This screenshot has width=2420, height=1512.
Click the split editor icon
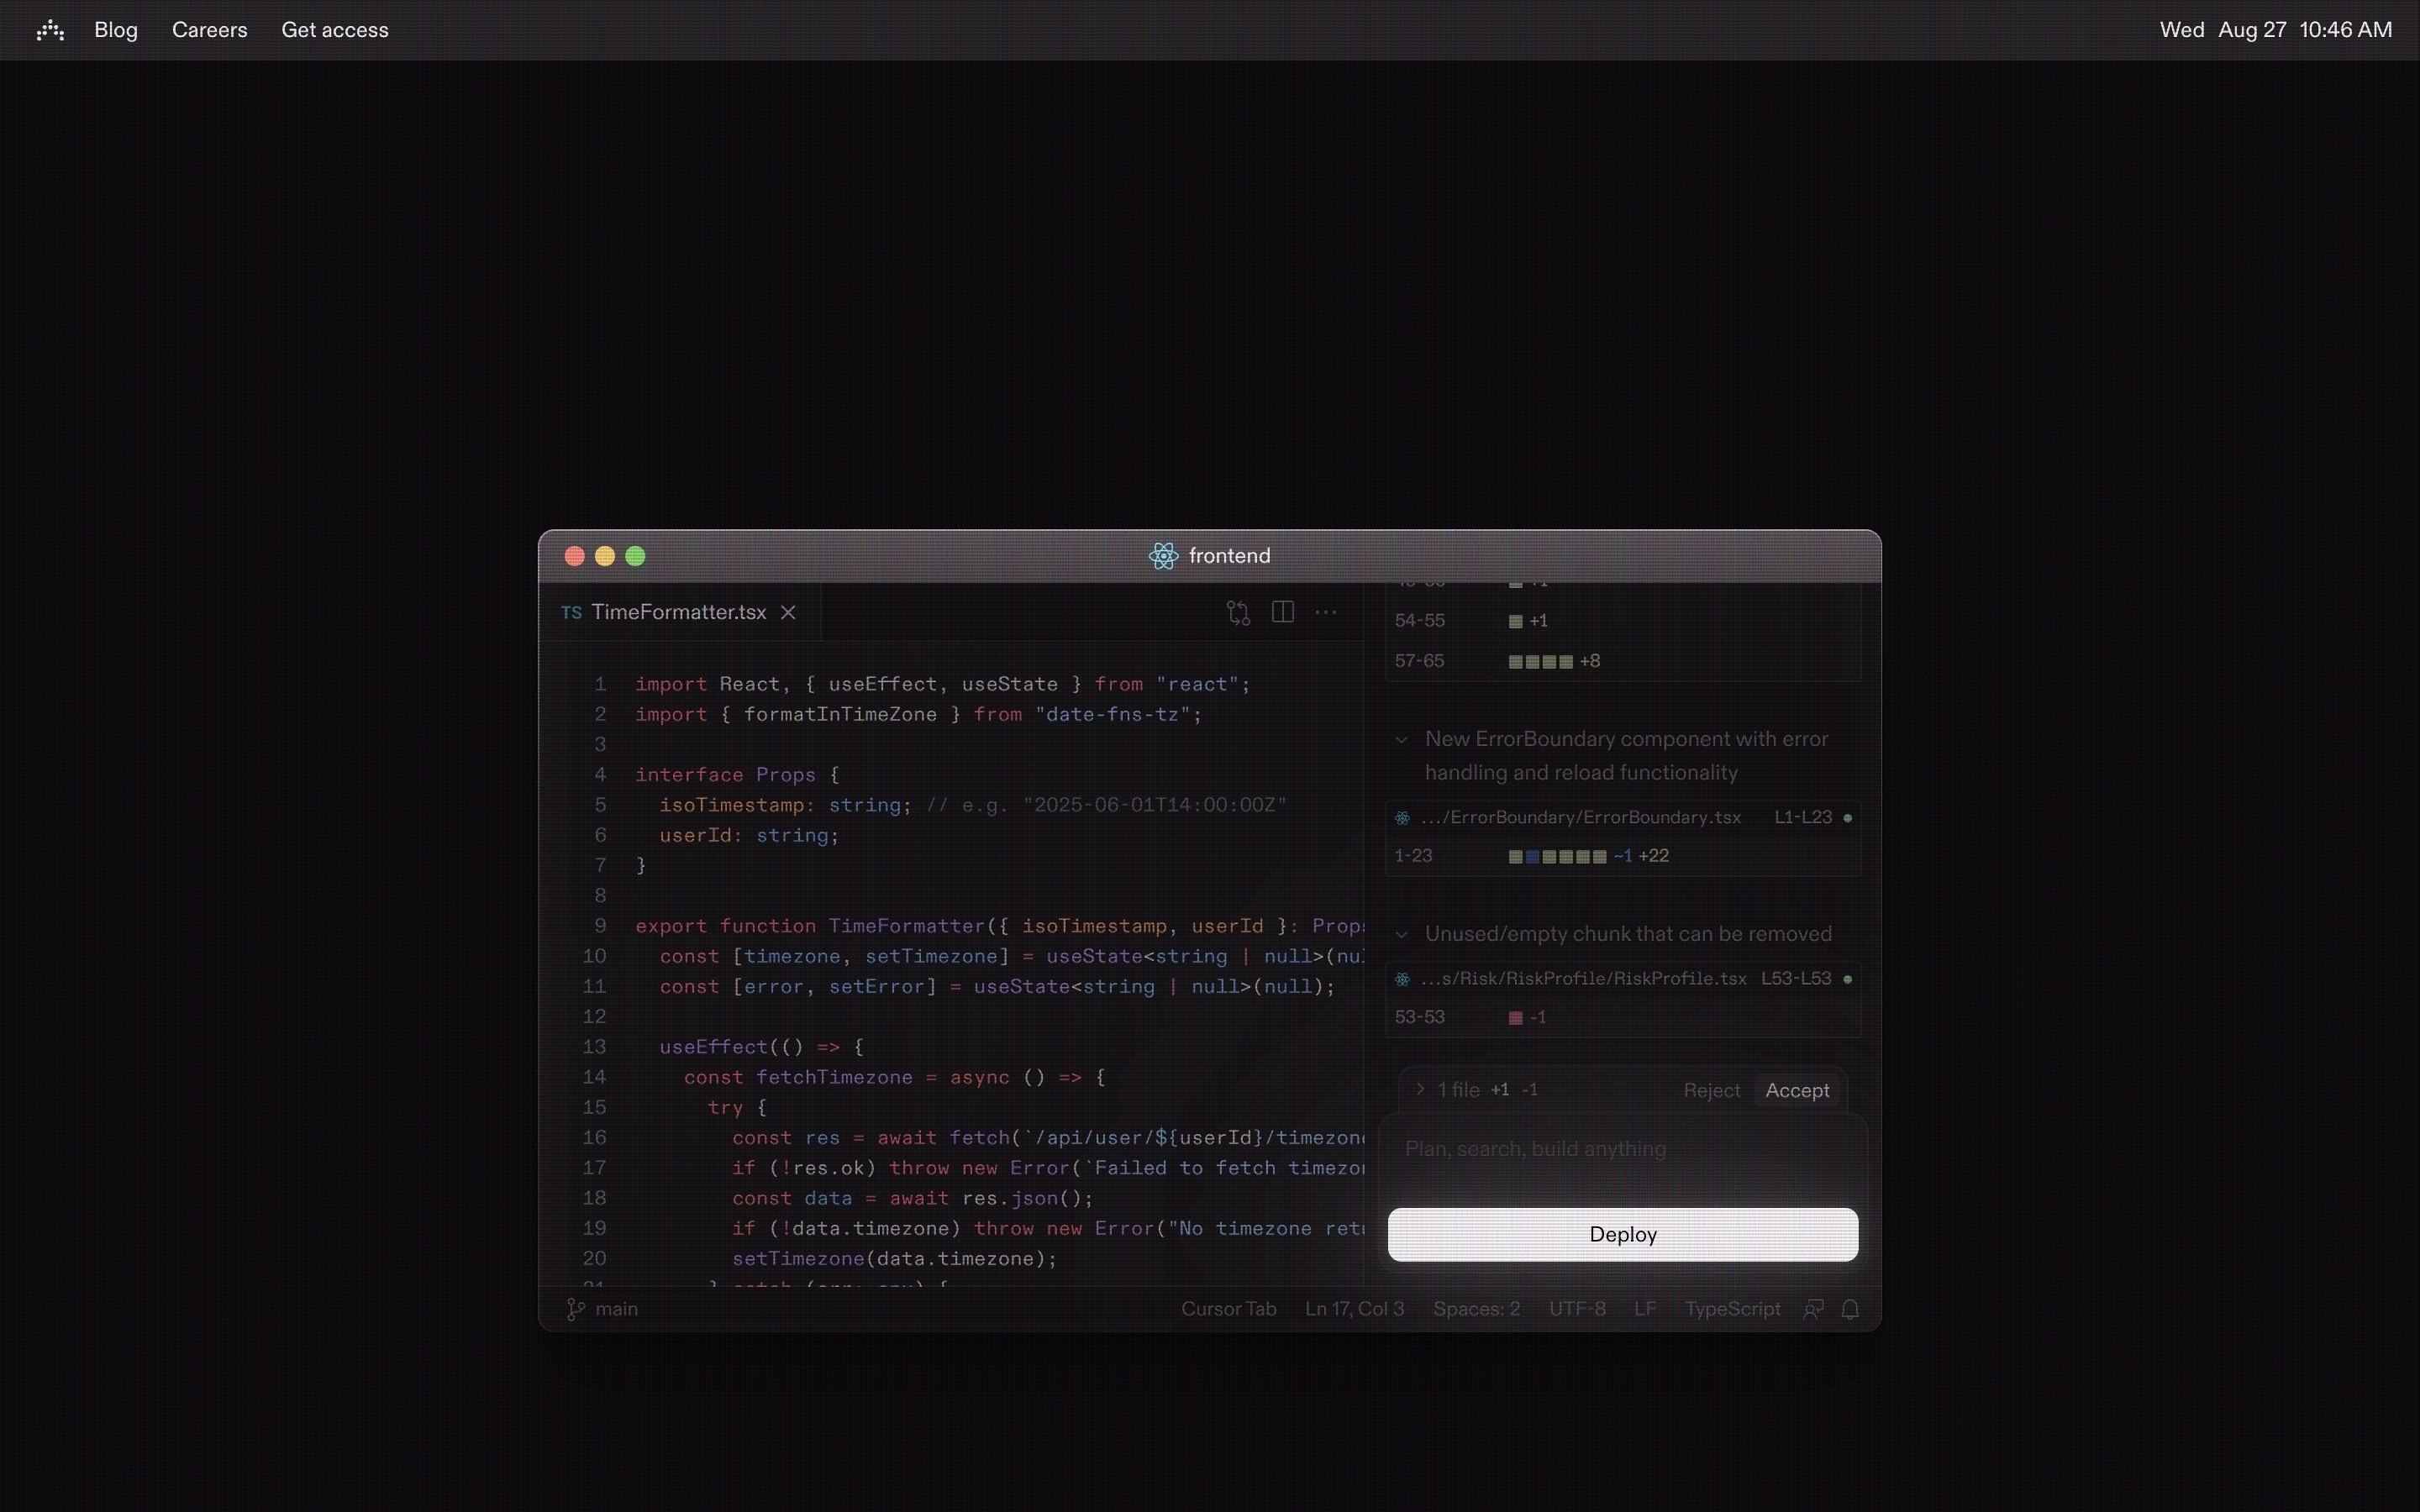click(x=1282, y=612)
